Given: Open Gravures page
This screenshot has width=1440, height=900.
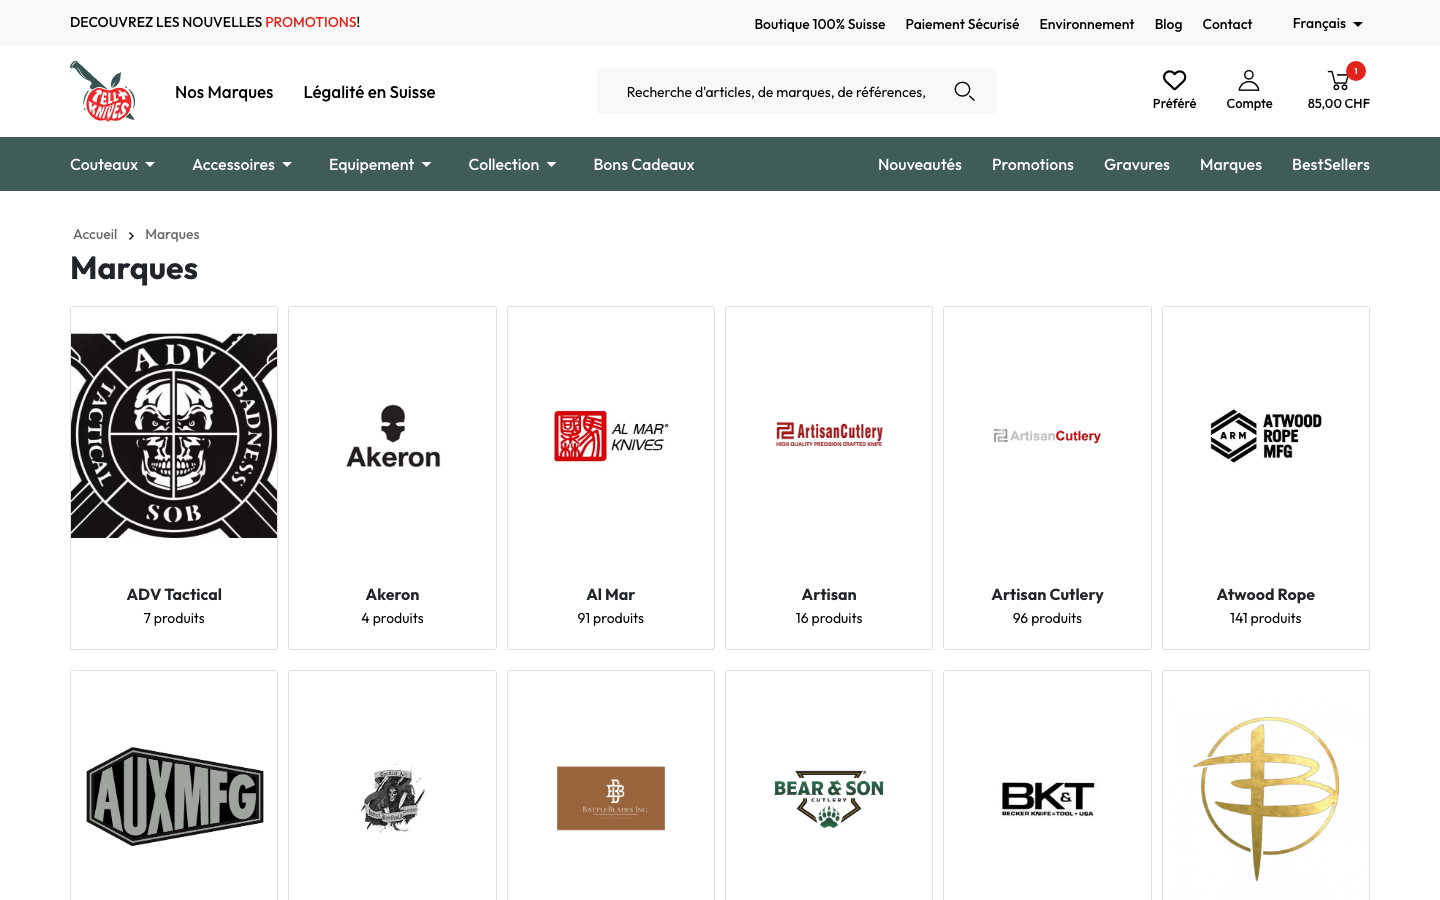Looking at the screenshot, I should pos(1137,164).
